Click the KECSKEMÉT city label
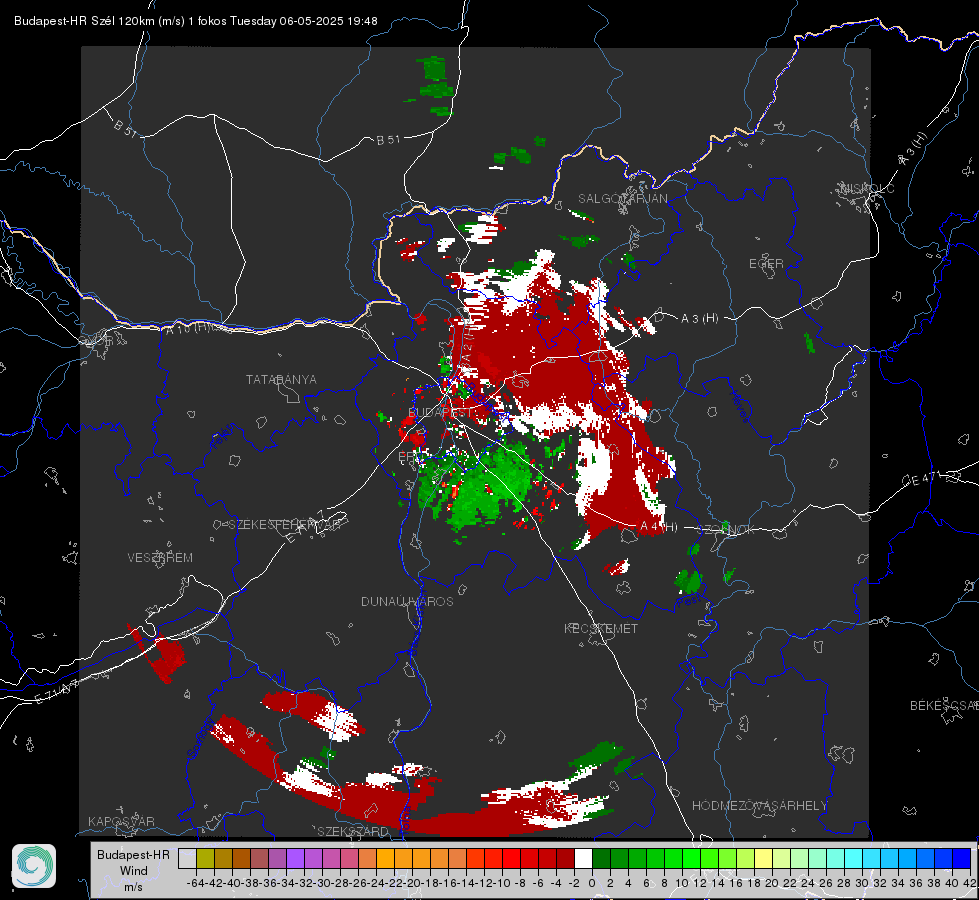Screen dimensions: 979x900 click(601, 629)
